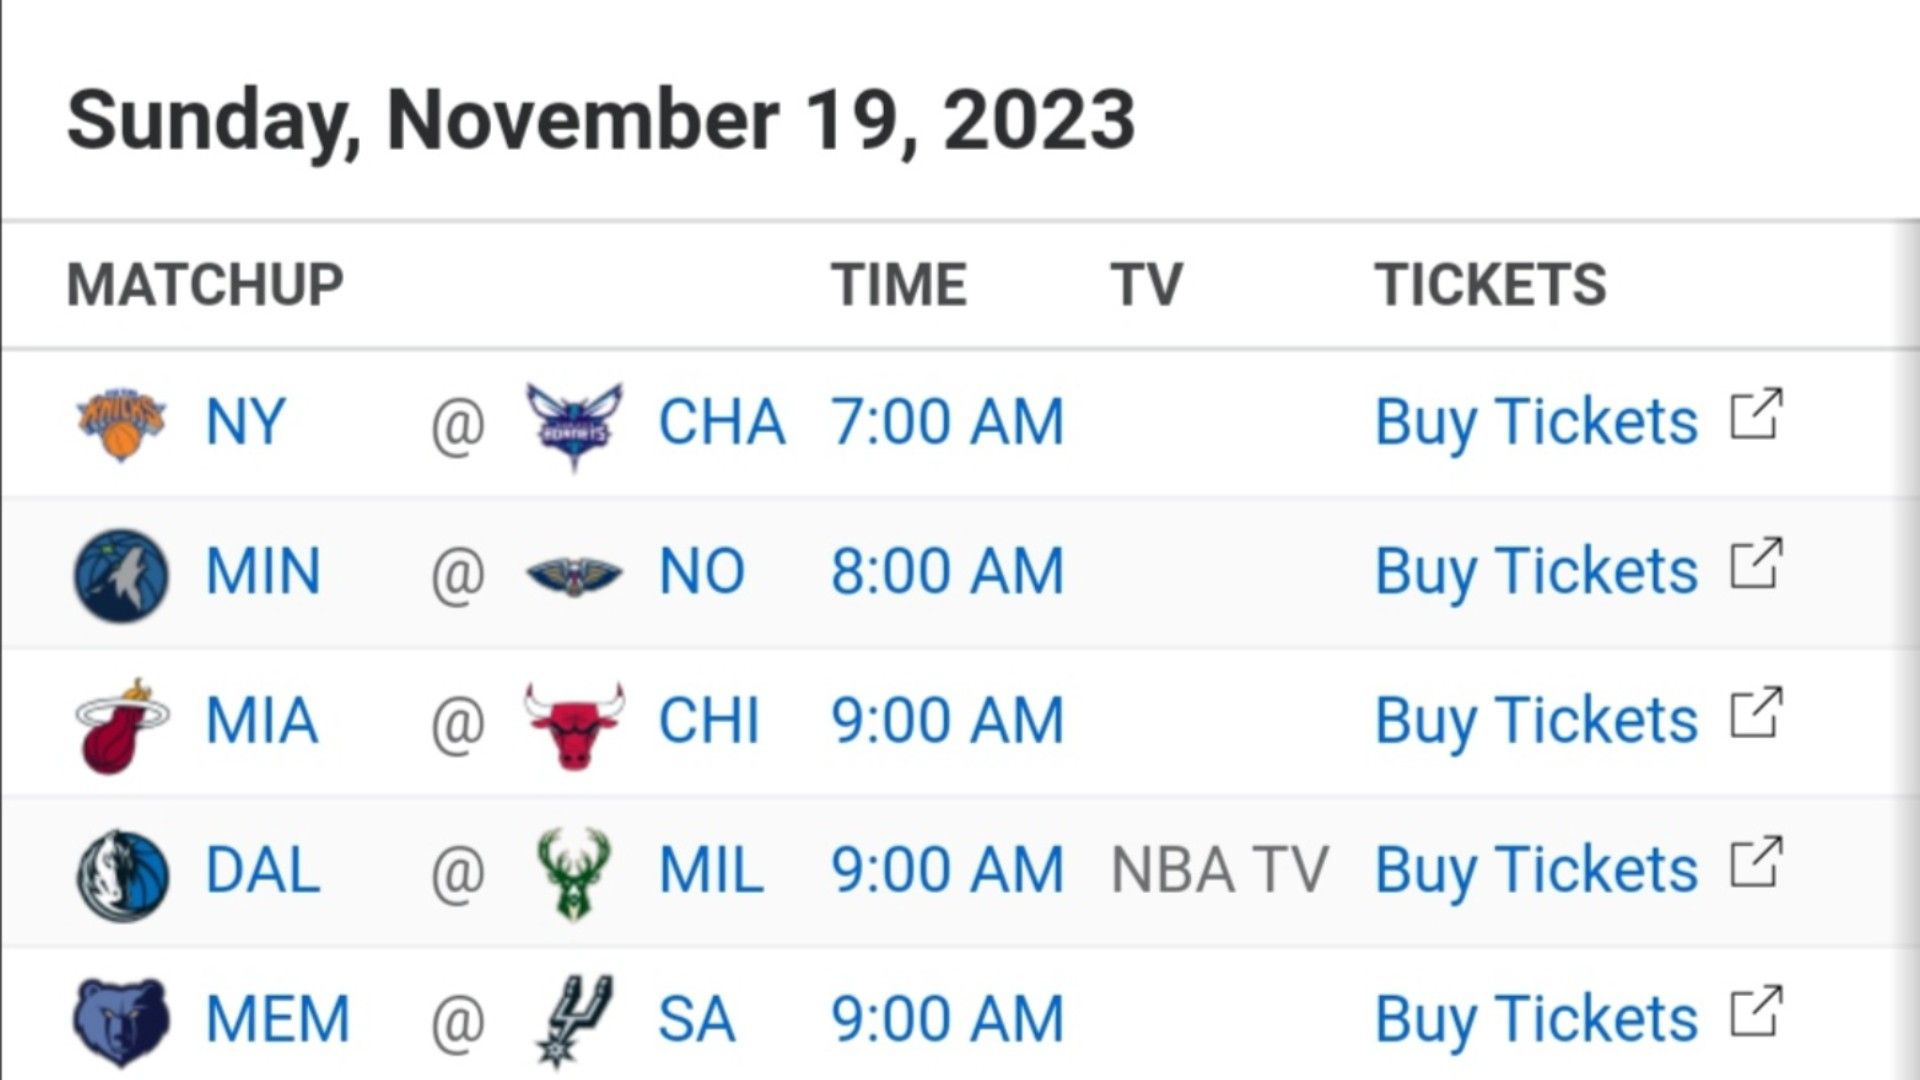This screenshot has height=1080, width=1920.
Task: Click the NBA TV broadcast label
Action: pos(1219,870)
